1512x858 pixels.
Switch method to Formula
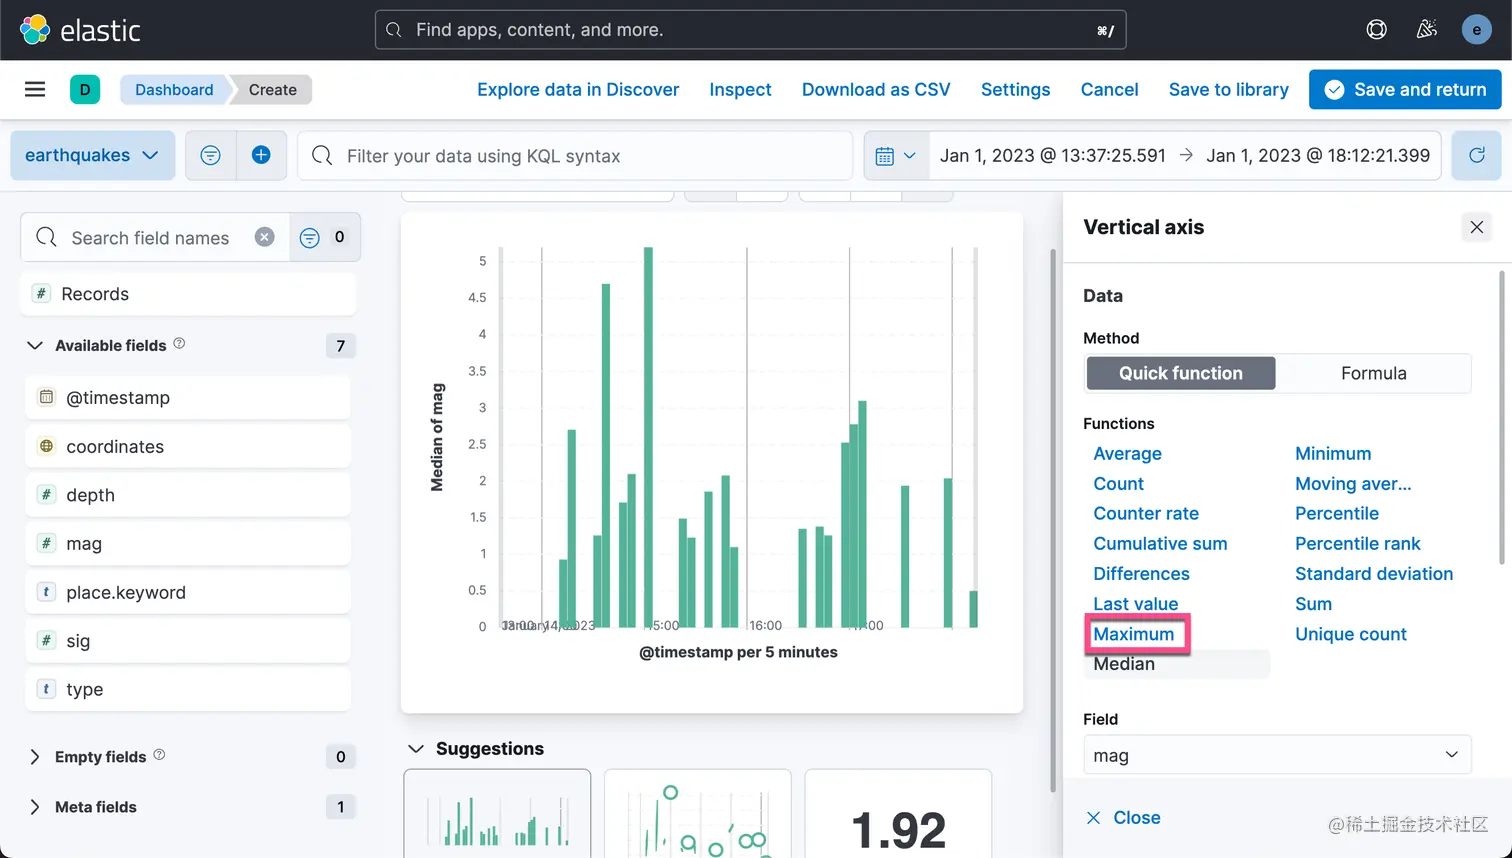point(1373,373)
